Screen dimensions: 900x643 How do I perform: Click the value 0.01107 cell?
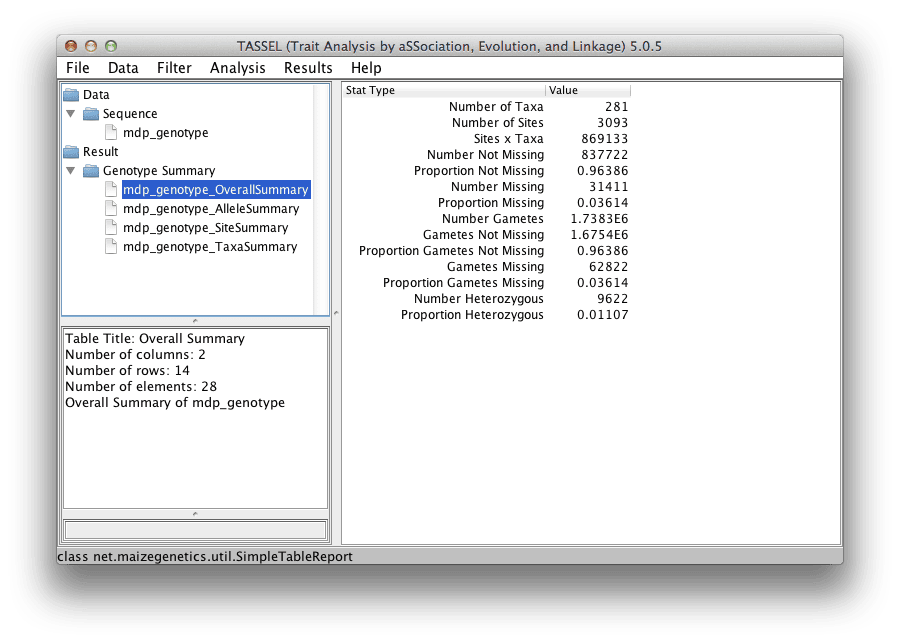pos(588,315)
